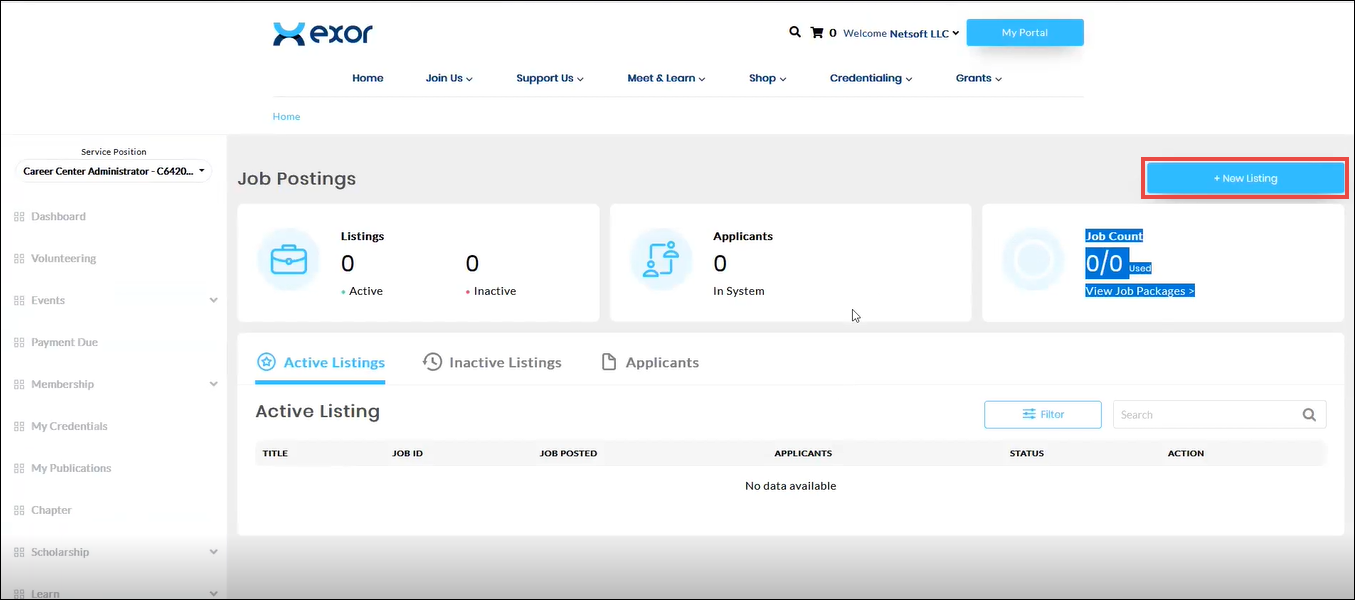Click the Filter button
1355x600 pixels.
[1042, 414]
